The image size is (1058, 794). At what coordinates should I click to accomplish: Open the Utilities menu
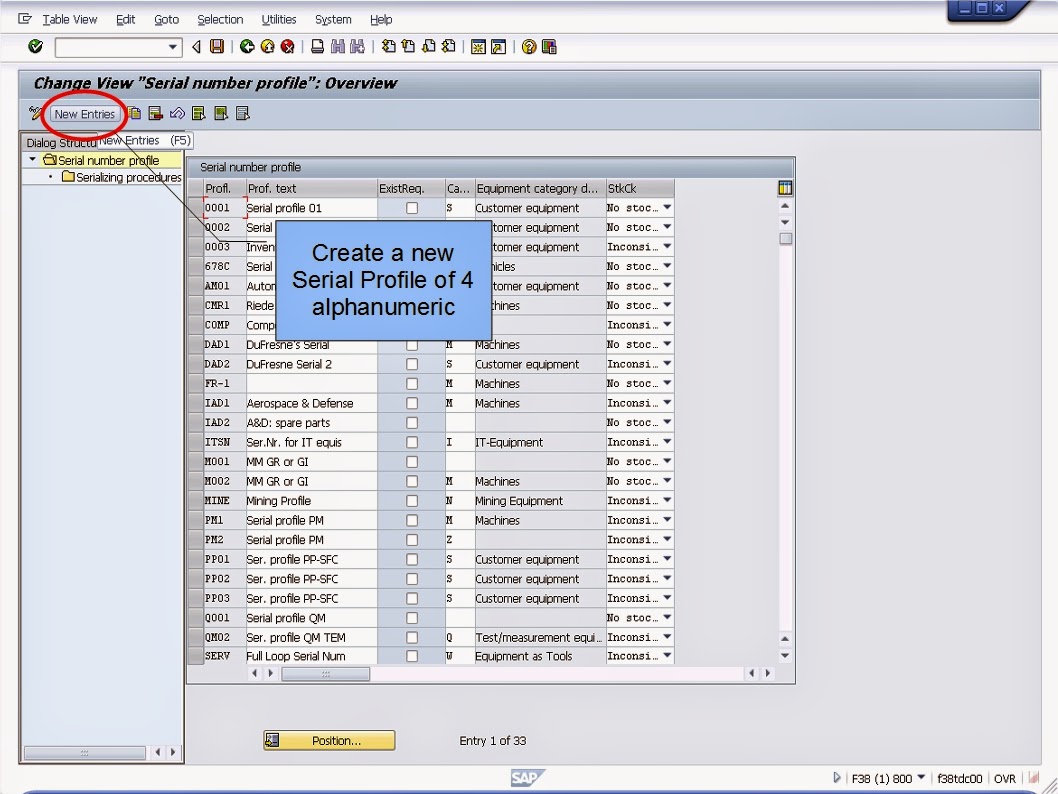click(x=279, y=19)
